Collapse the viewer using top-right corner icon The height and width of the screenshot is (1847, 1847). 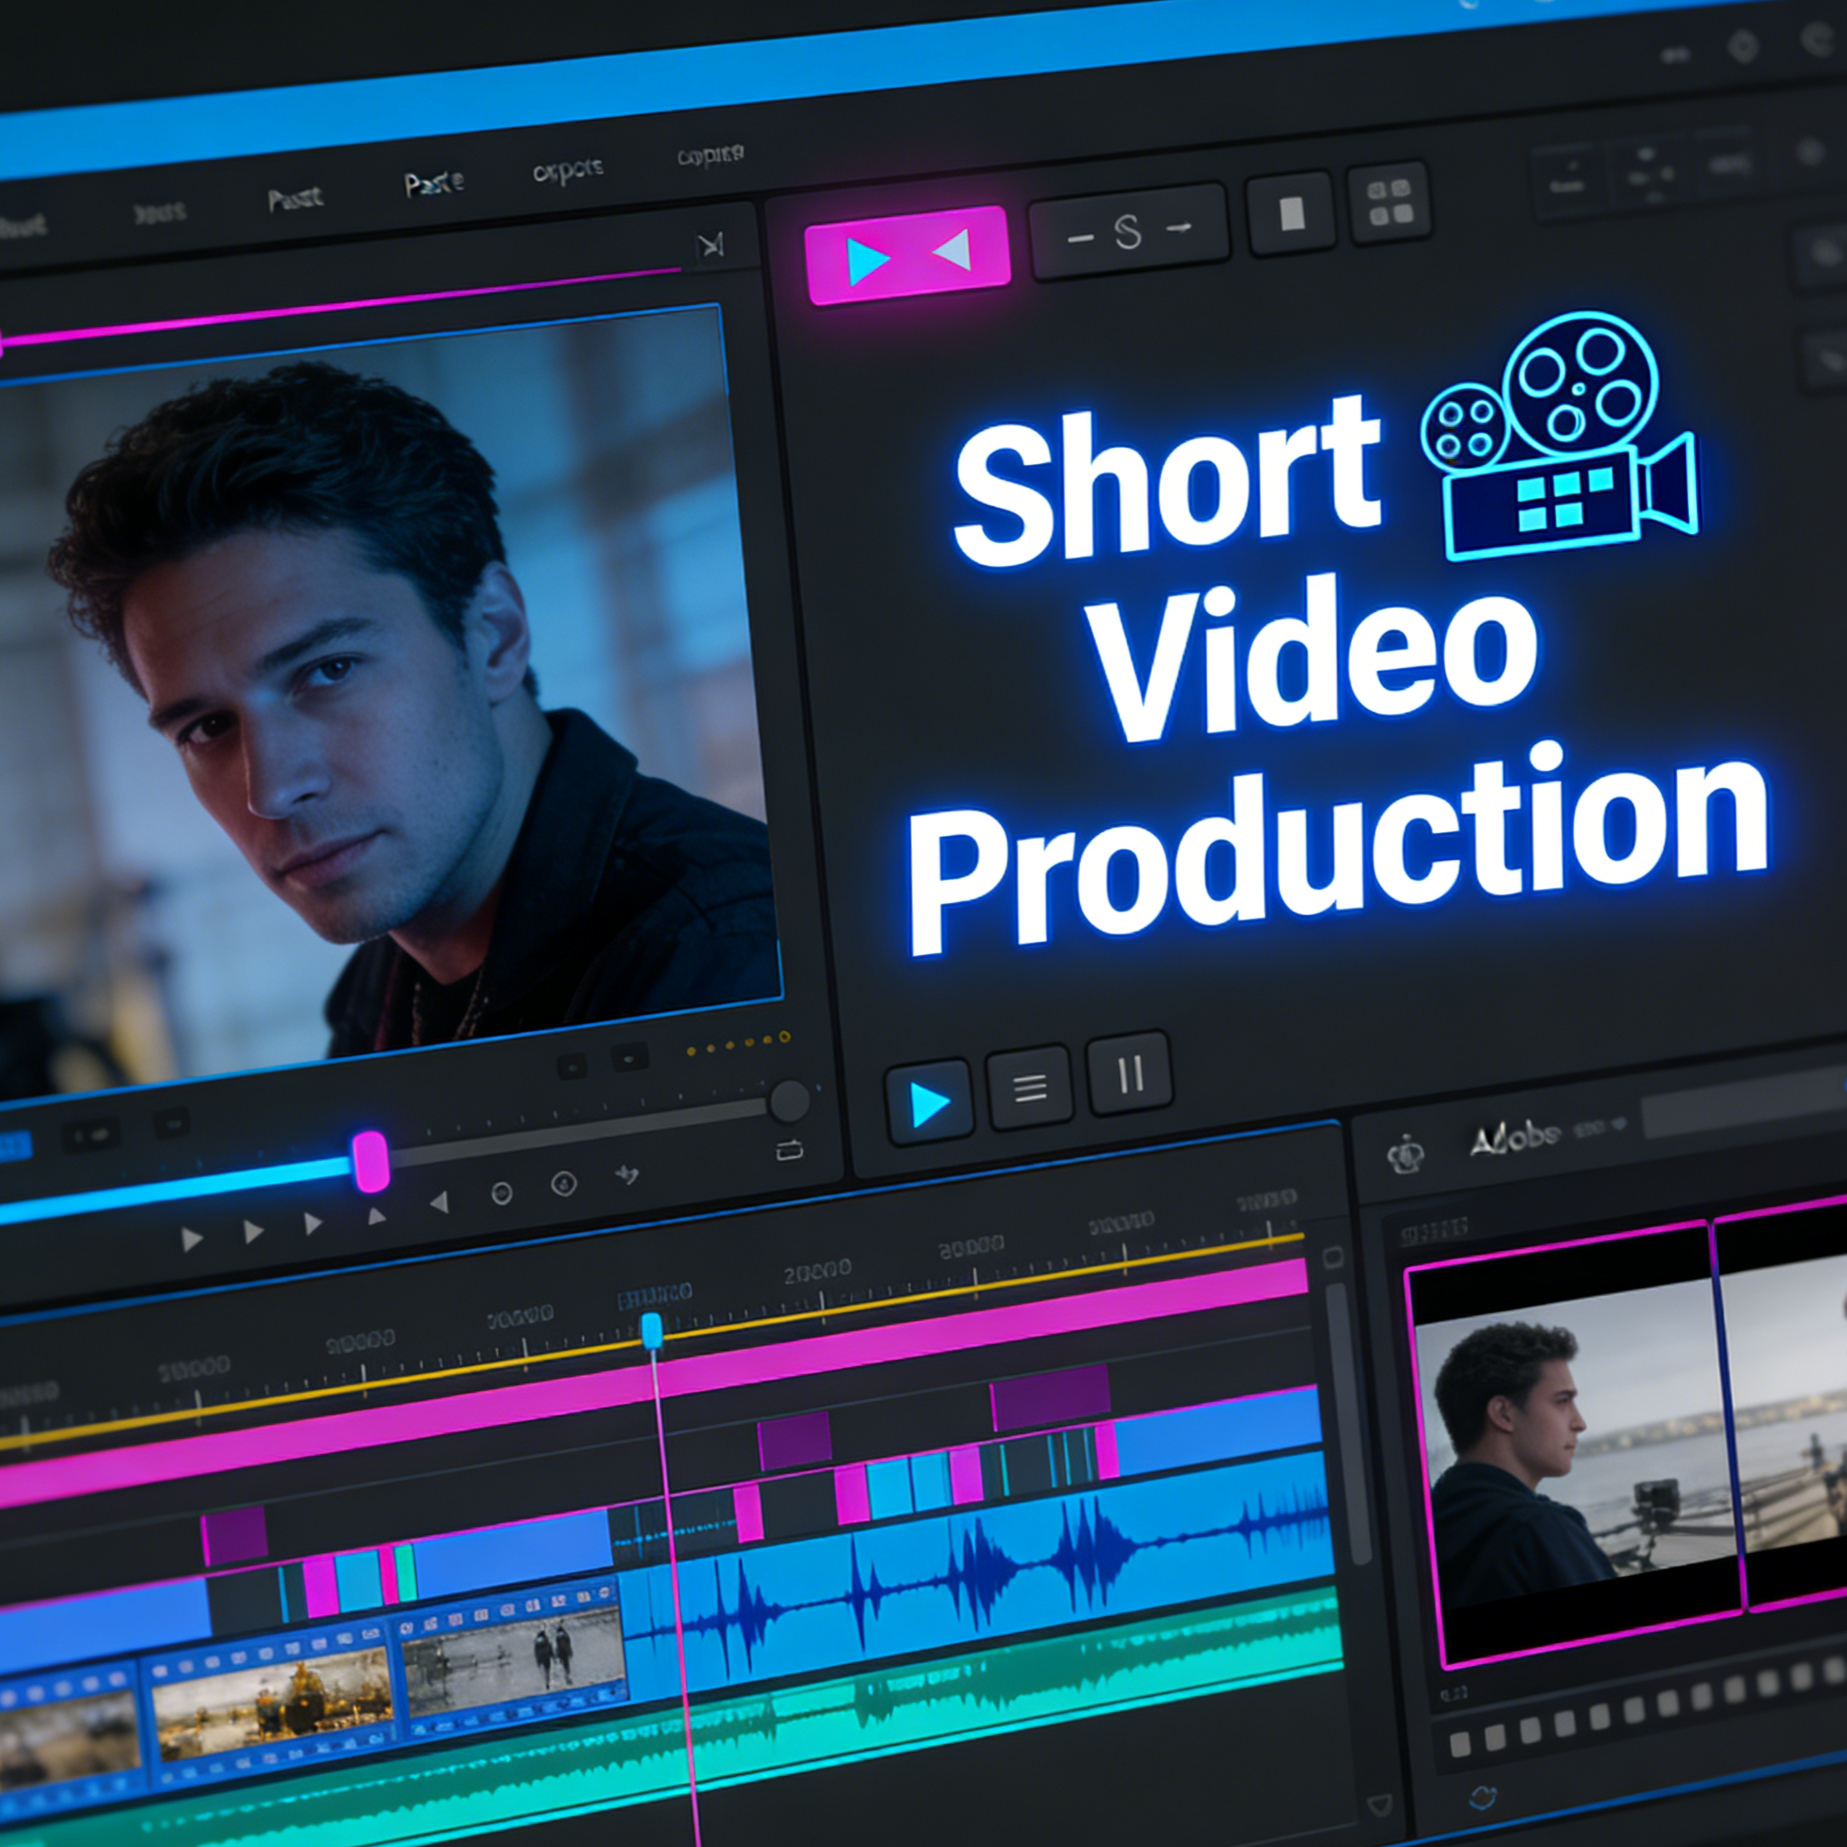coord(711,245)
